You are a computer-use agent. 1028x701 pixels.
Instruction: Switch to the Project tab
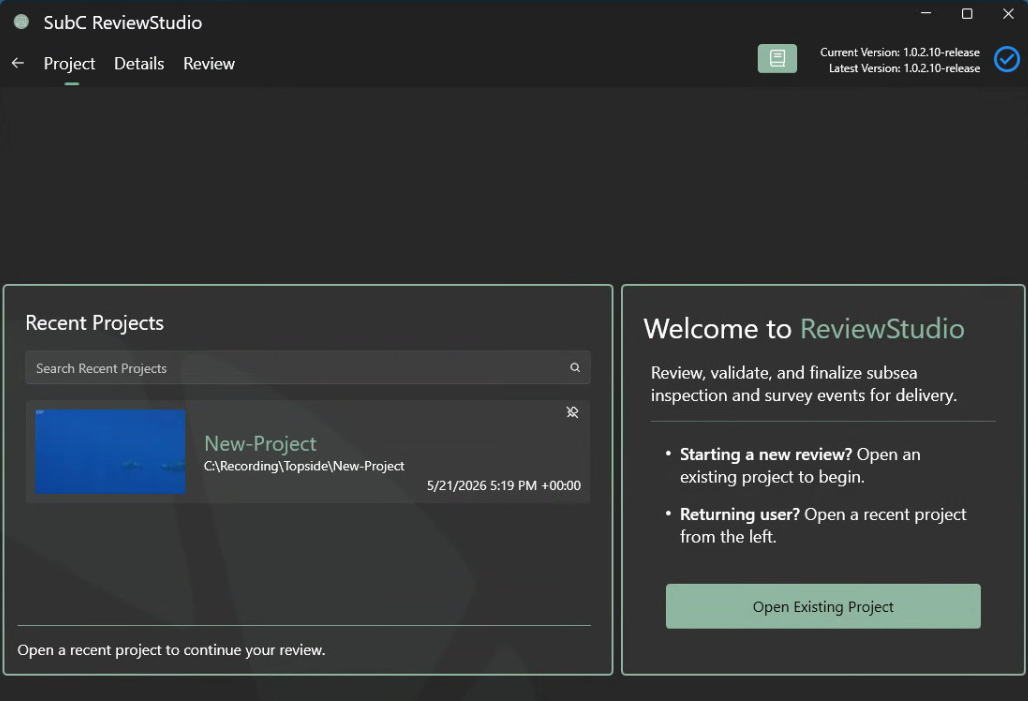pyautogui.click(x=69, y=64)
